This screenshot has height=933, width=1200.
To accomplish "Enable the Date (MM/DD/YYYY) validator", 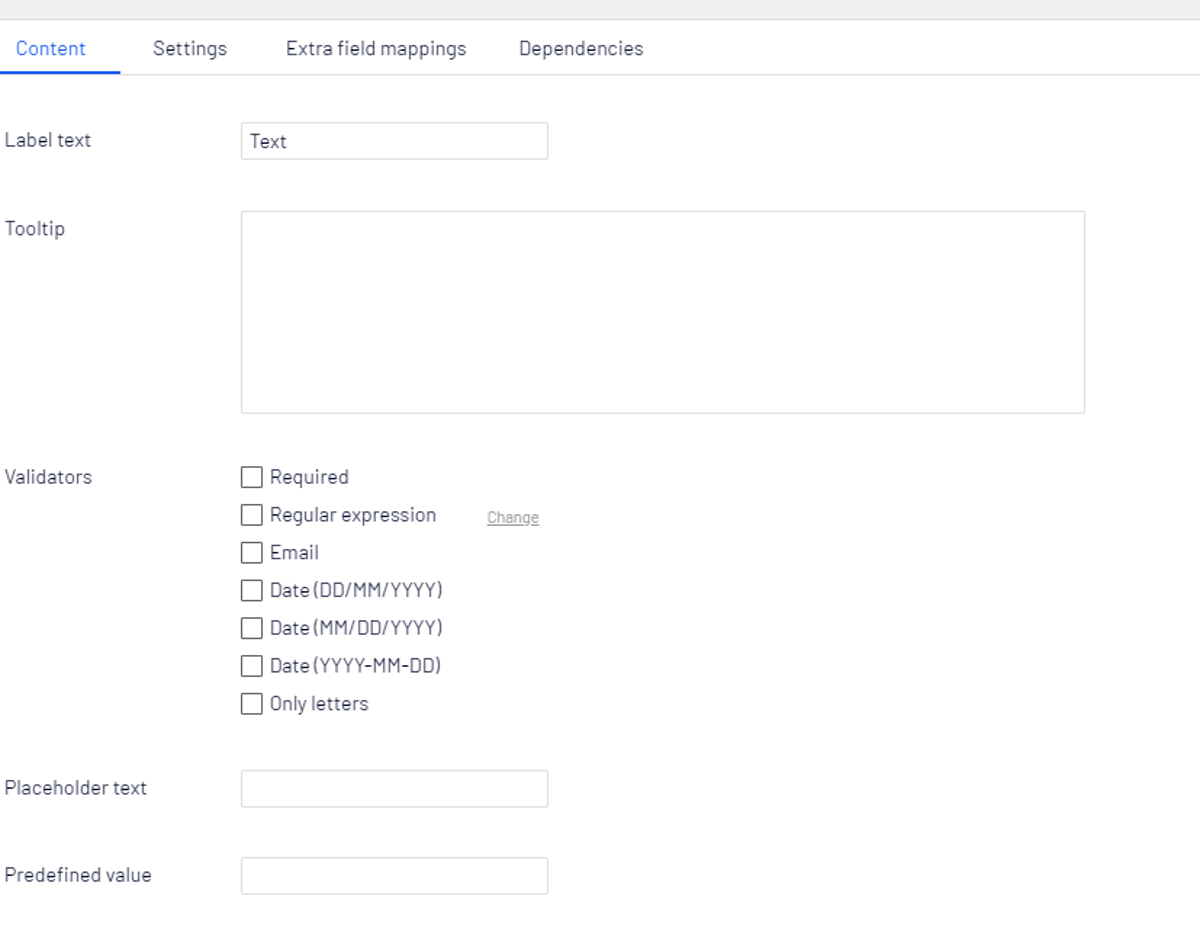I will coord(251,628).
